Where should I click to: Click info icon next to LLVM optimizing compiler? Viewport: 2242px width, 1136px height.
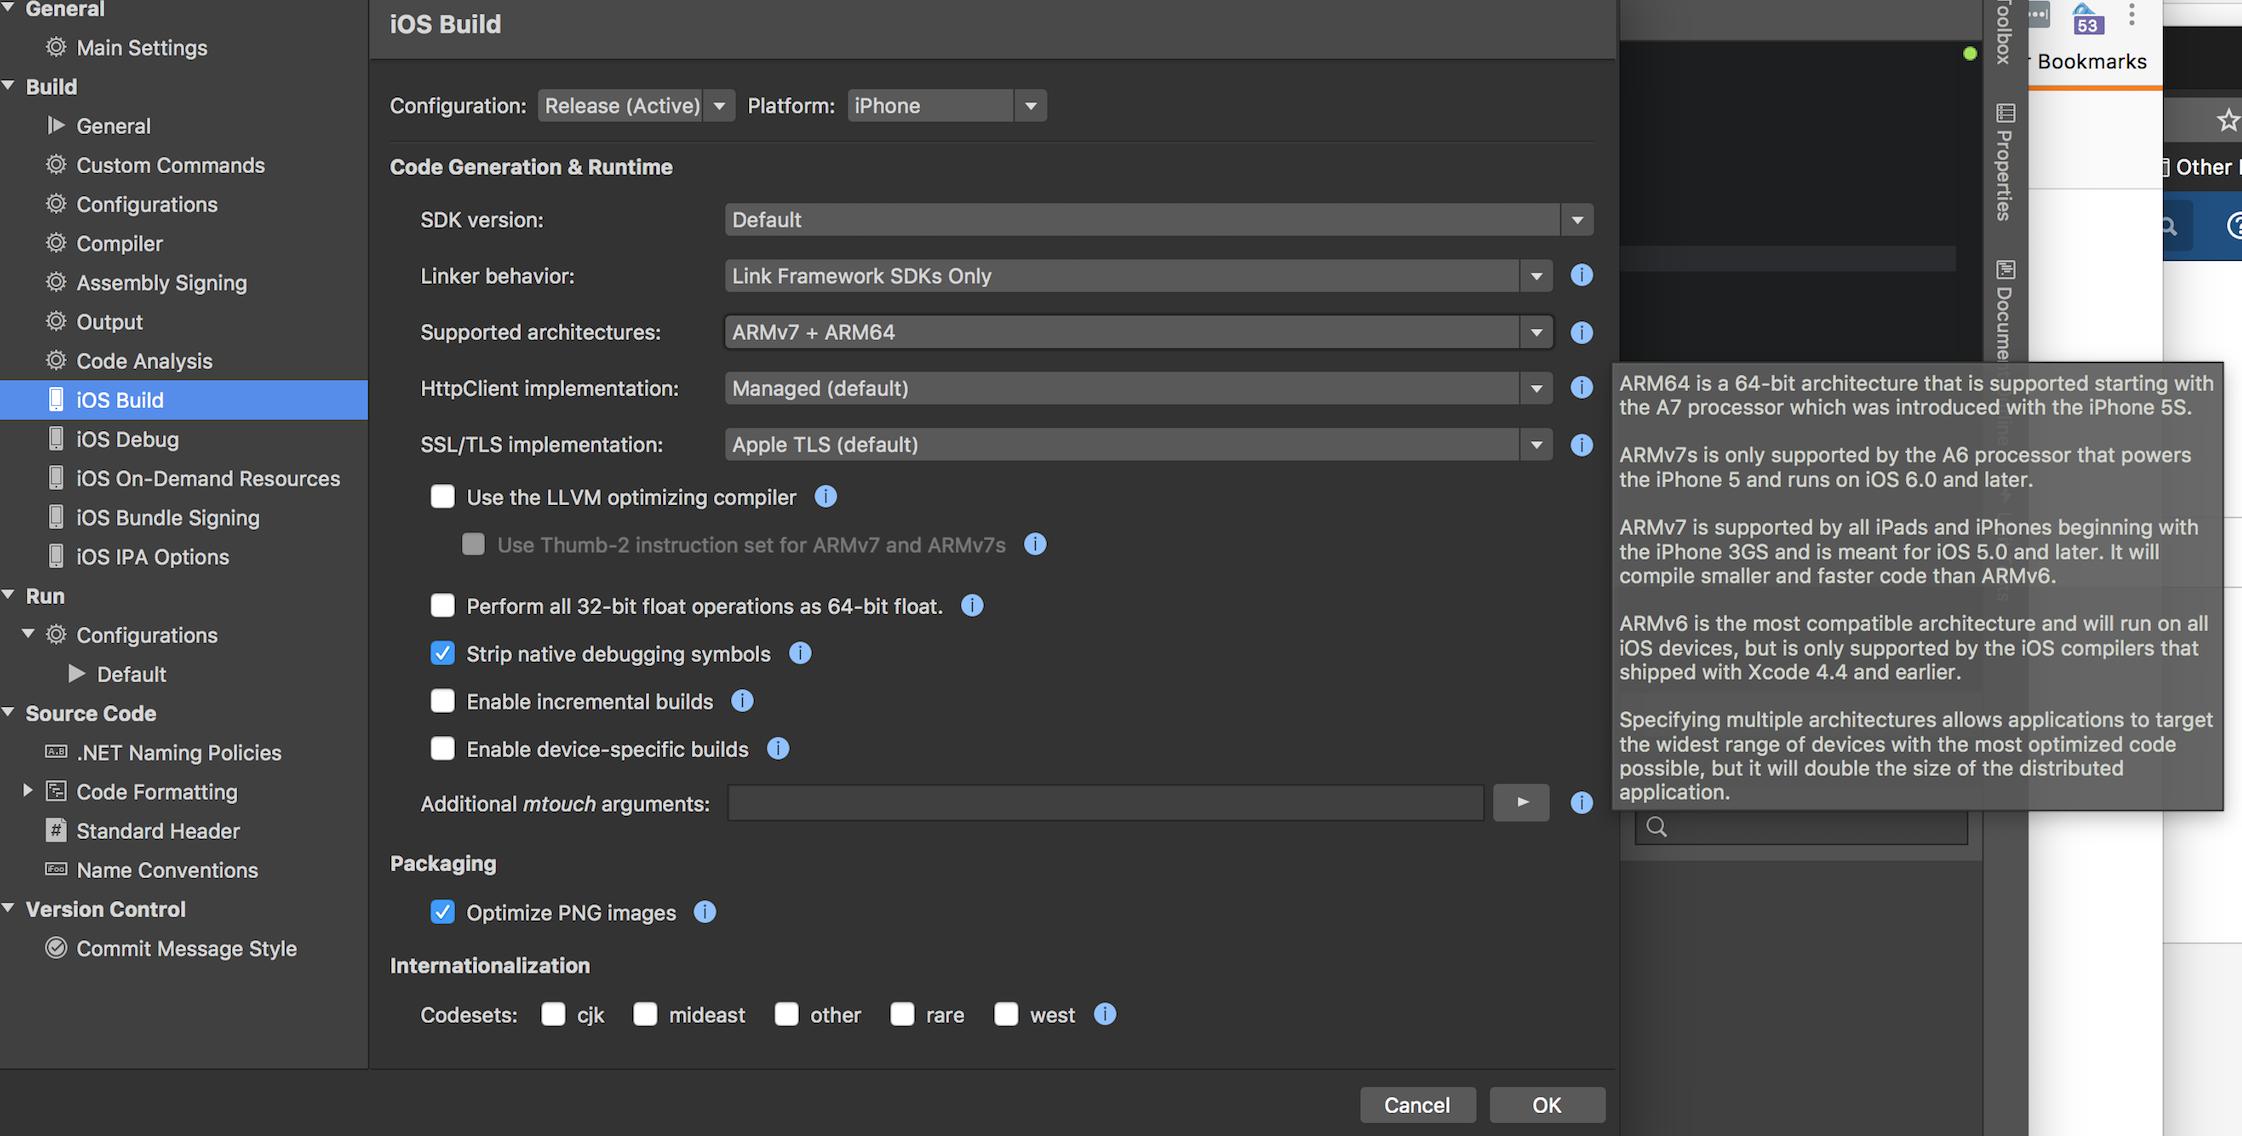tap(825, 497)
